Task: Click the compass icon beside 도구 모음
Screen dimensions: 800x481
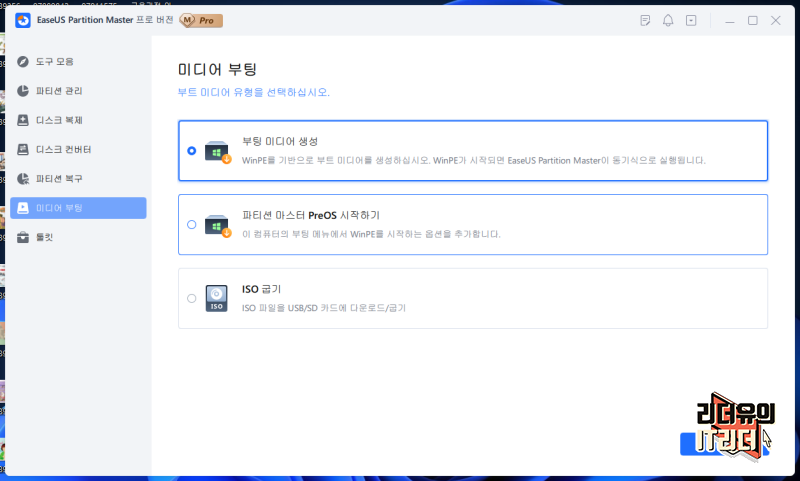Action: click(23, 62)
